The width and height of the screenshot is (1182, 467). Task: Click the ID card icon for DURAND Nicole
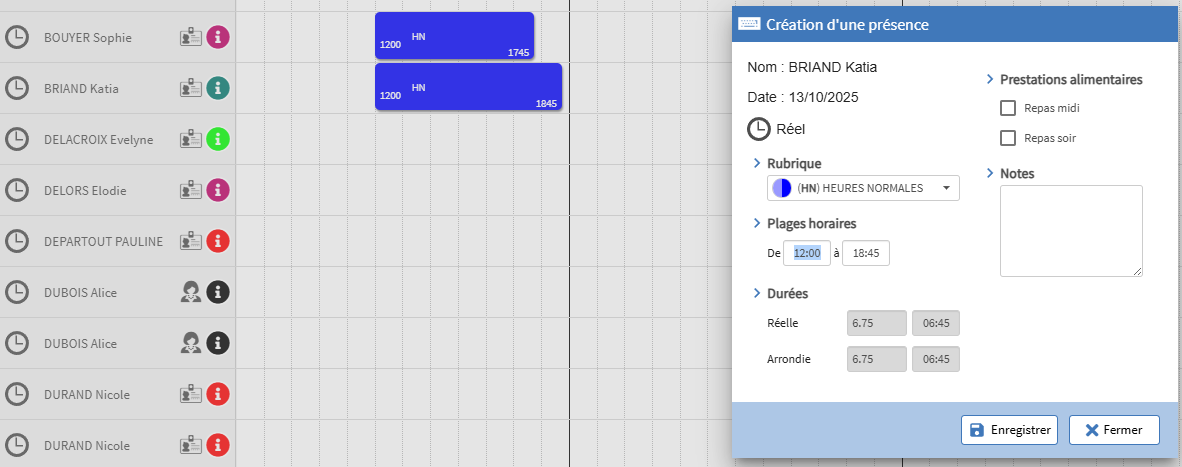click(x=191, y=394)
